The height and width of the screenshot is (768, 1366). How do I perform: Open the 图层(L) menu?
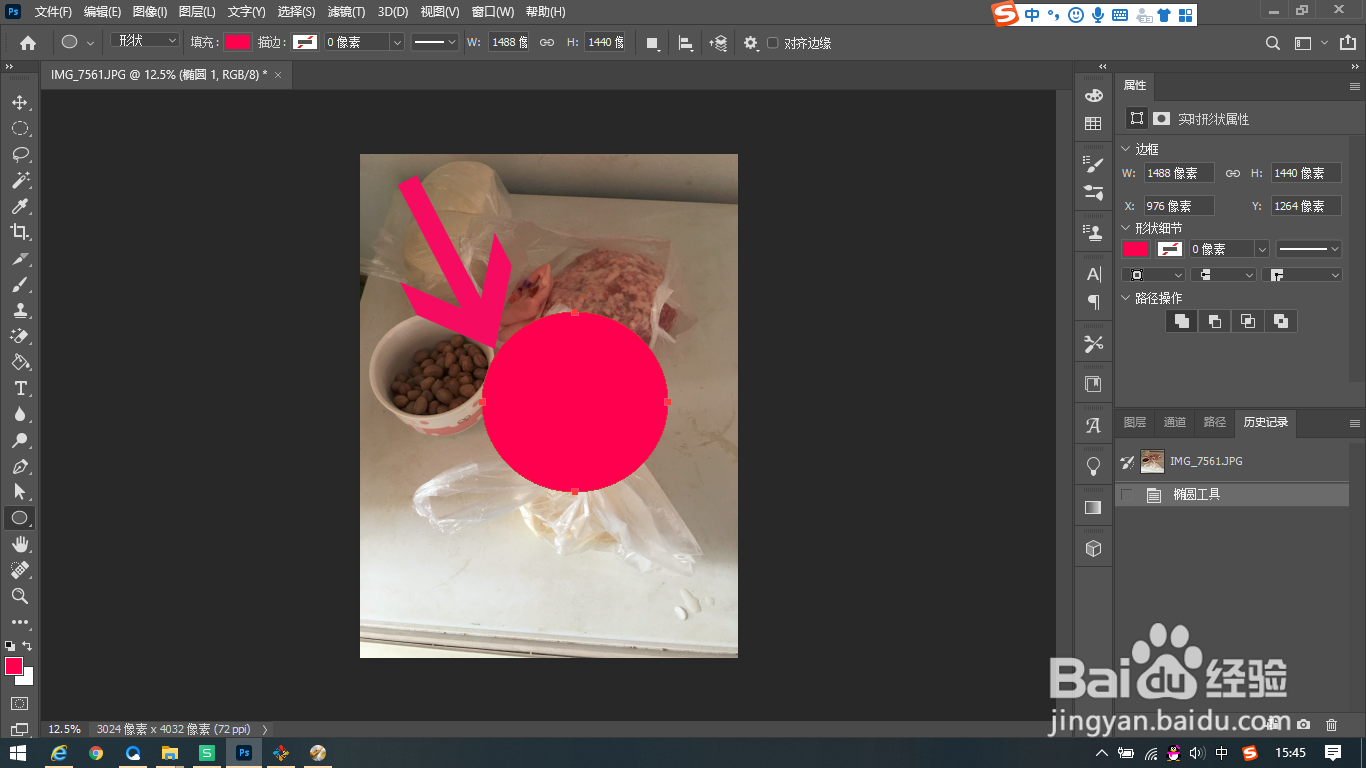coord(197,12)
